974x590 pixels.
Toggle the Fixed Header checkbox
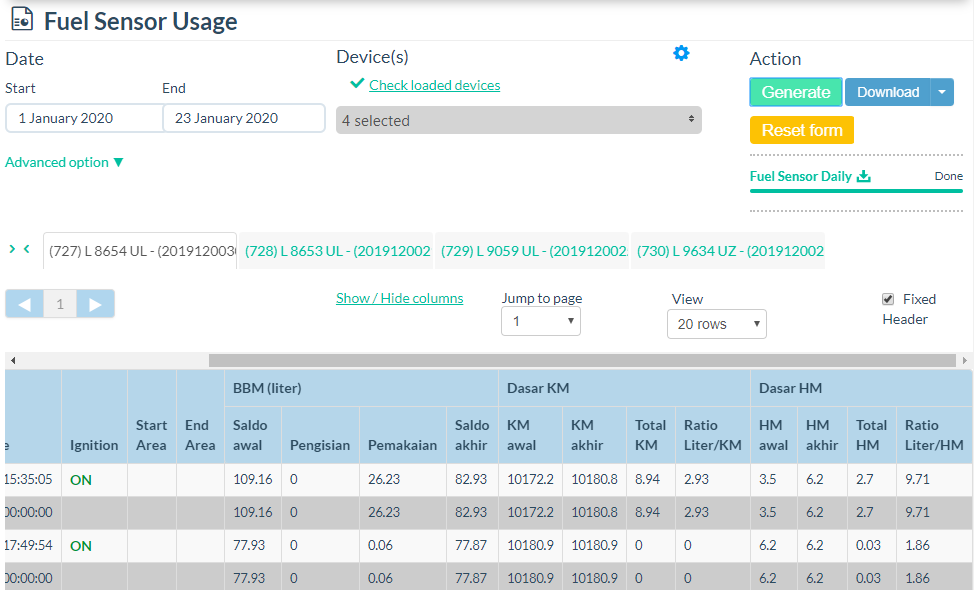point(888,299)
